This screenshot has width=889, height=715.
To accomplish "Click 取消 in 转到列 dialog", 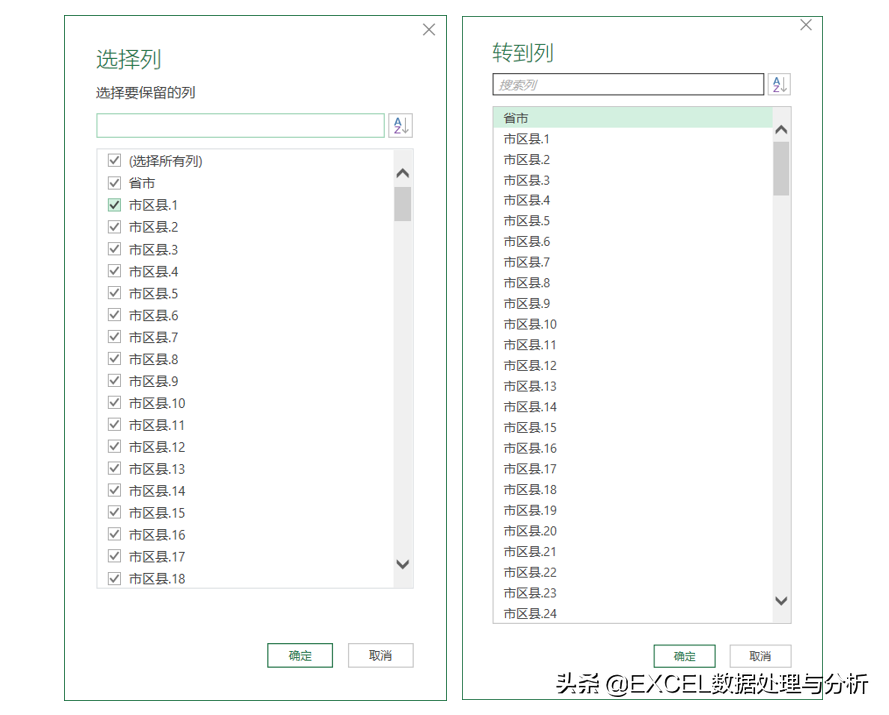I will [760, 656].
